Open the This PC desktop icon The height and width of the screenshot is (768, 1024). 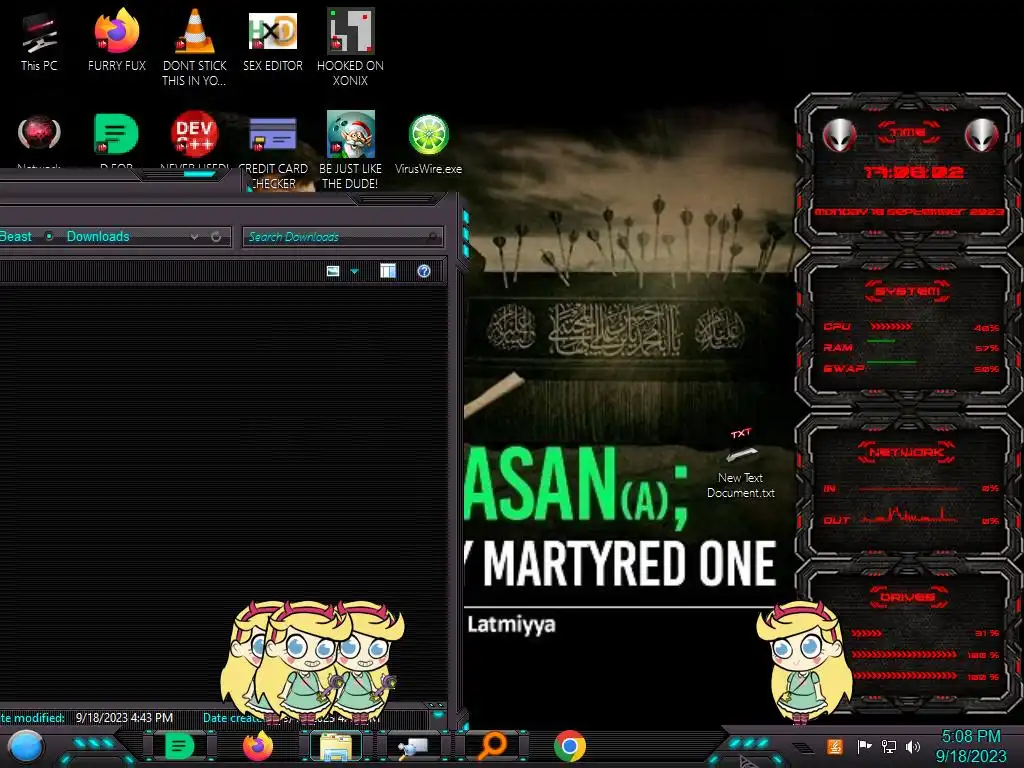pyautogui.click(x=39, y=40)
